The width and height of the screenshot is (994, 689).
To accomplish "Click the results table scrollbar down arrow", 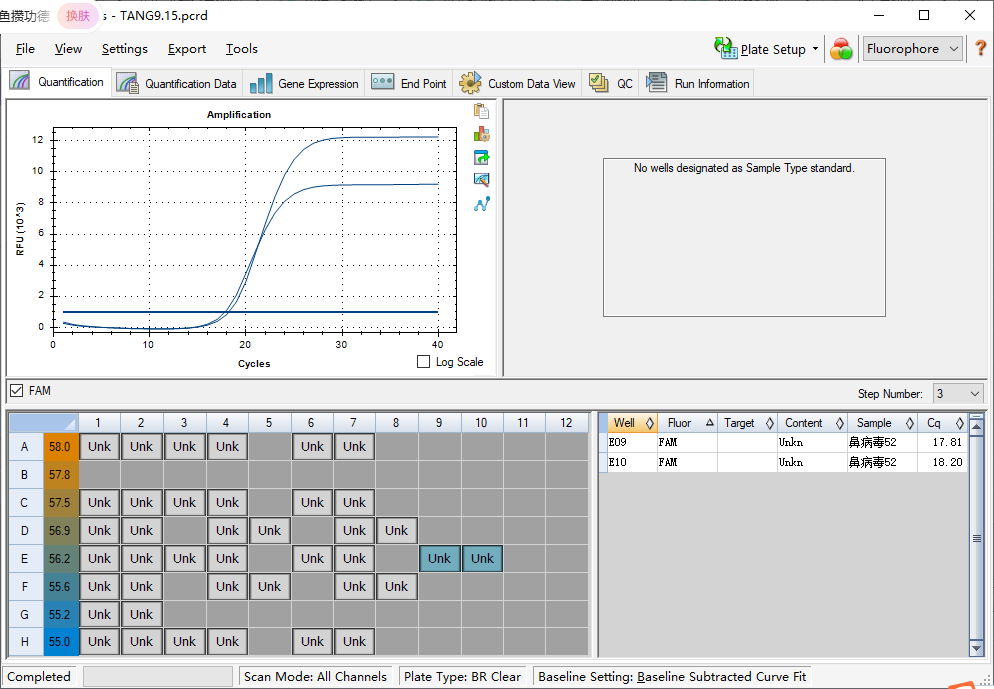I will (x=976, y=648).
